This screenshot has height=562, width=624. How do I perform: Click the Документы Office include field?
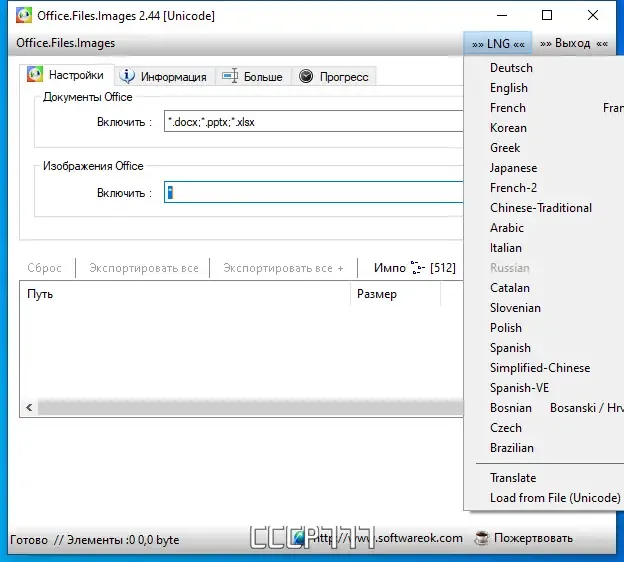[314, 121]
